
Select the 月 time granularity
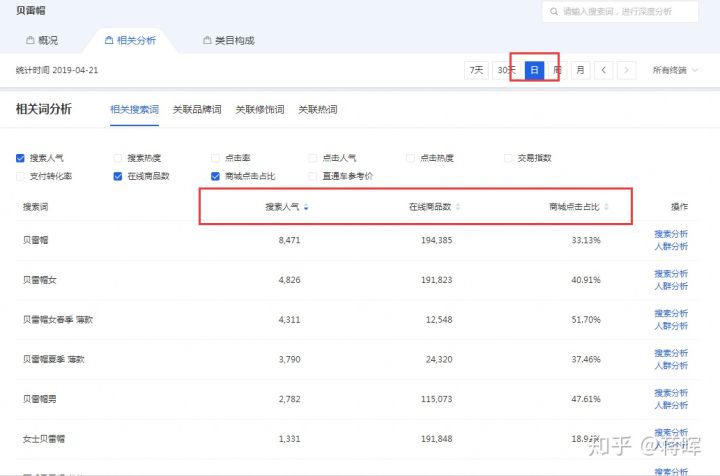coord(580,70)
